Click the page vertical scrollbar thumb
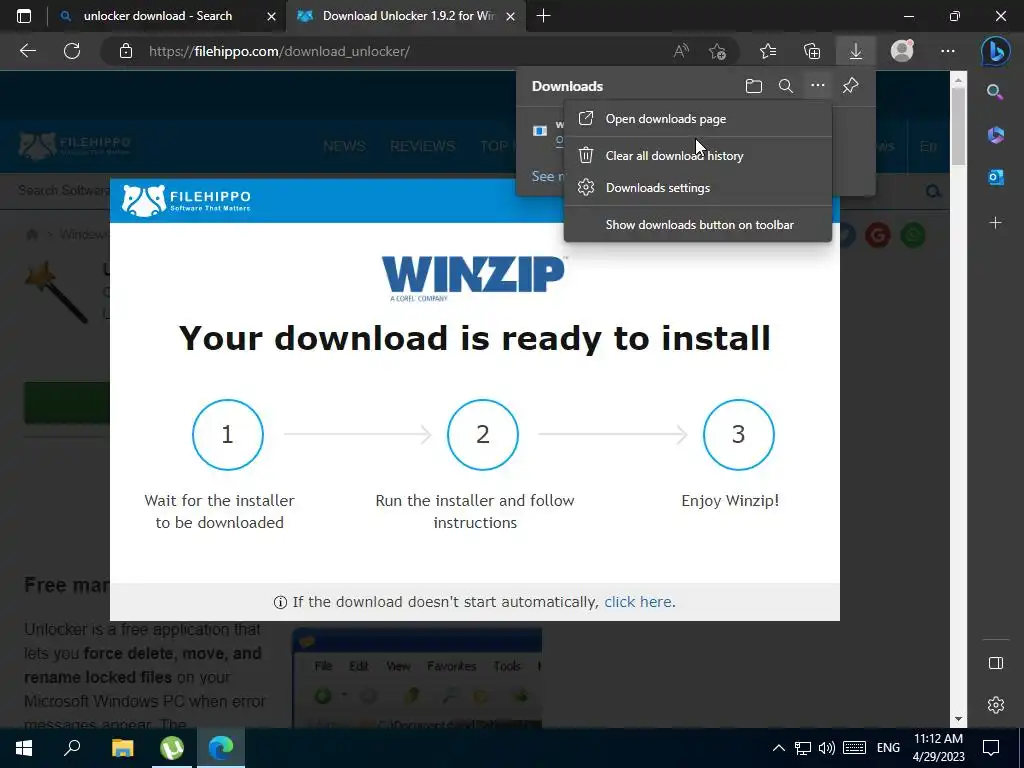1024x768 pixels. coord(958,125)
